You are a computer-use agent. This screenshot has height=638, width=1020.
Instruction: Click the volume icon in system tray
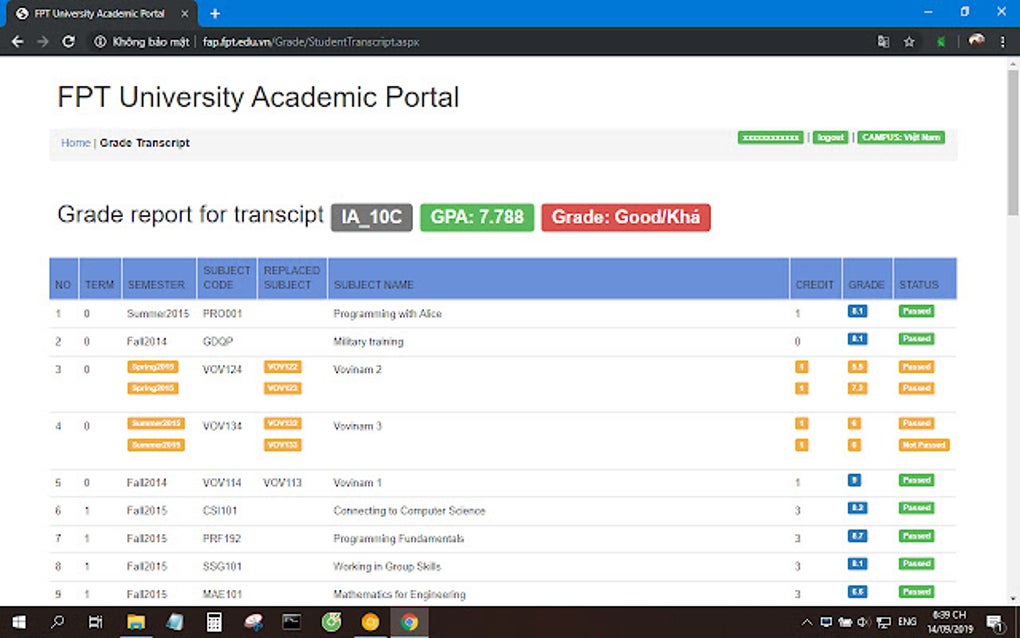coord(864,621)
